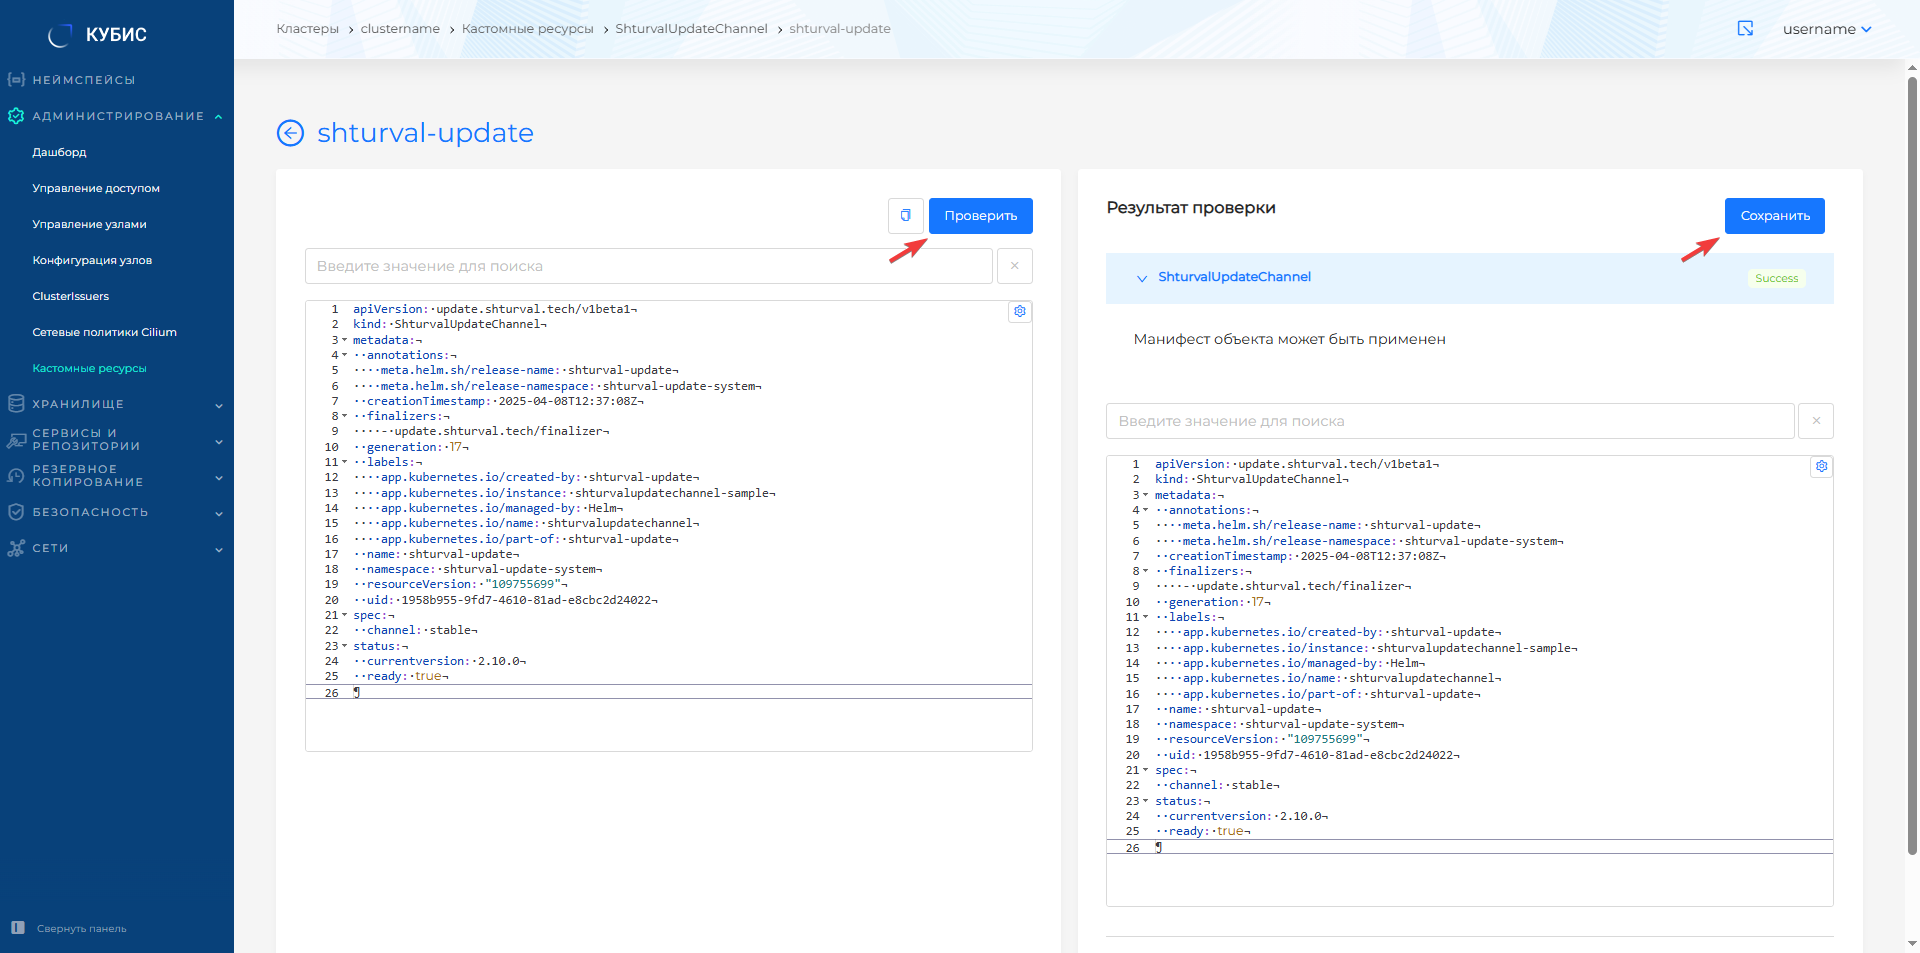
Task: Click the back arrow beside shturval-update title
Action: [290, 133]
